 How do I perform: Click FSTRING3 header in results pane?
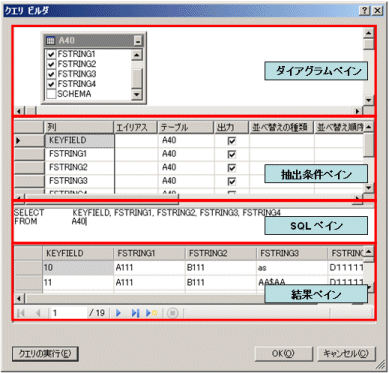pos(292,253)
